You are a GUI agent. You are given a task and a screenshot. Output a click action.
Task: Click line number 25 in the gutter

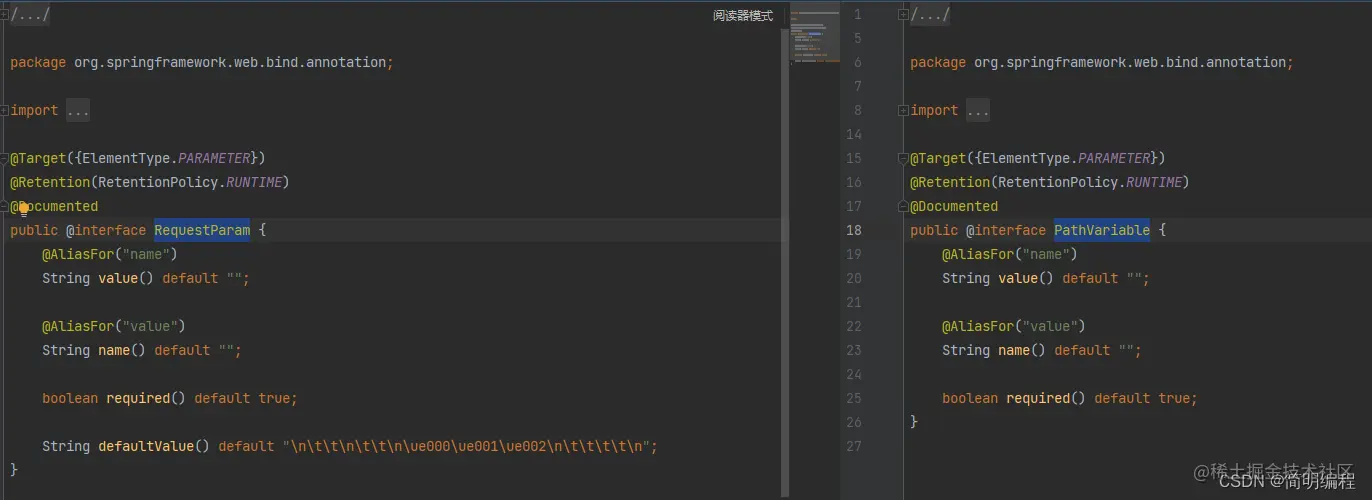click(853, 398)
